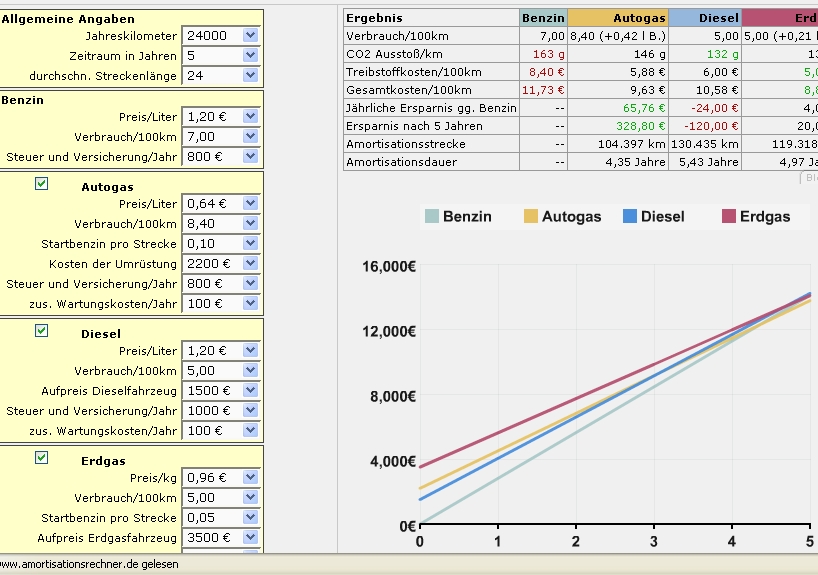
Task: Expand the Zeitraum in Jahren dropdown
Action: click(x=250, y=56)
